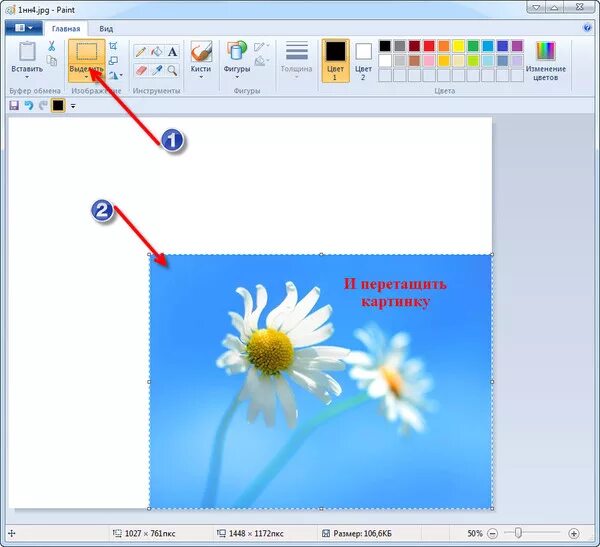Pick the orange color swatch
The height and width of the screenshot is (547, 600).
click(x=443, y=46)
